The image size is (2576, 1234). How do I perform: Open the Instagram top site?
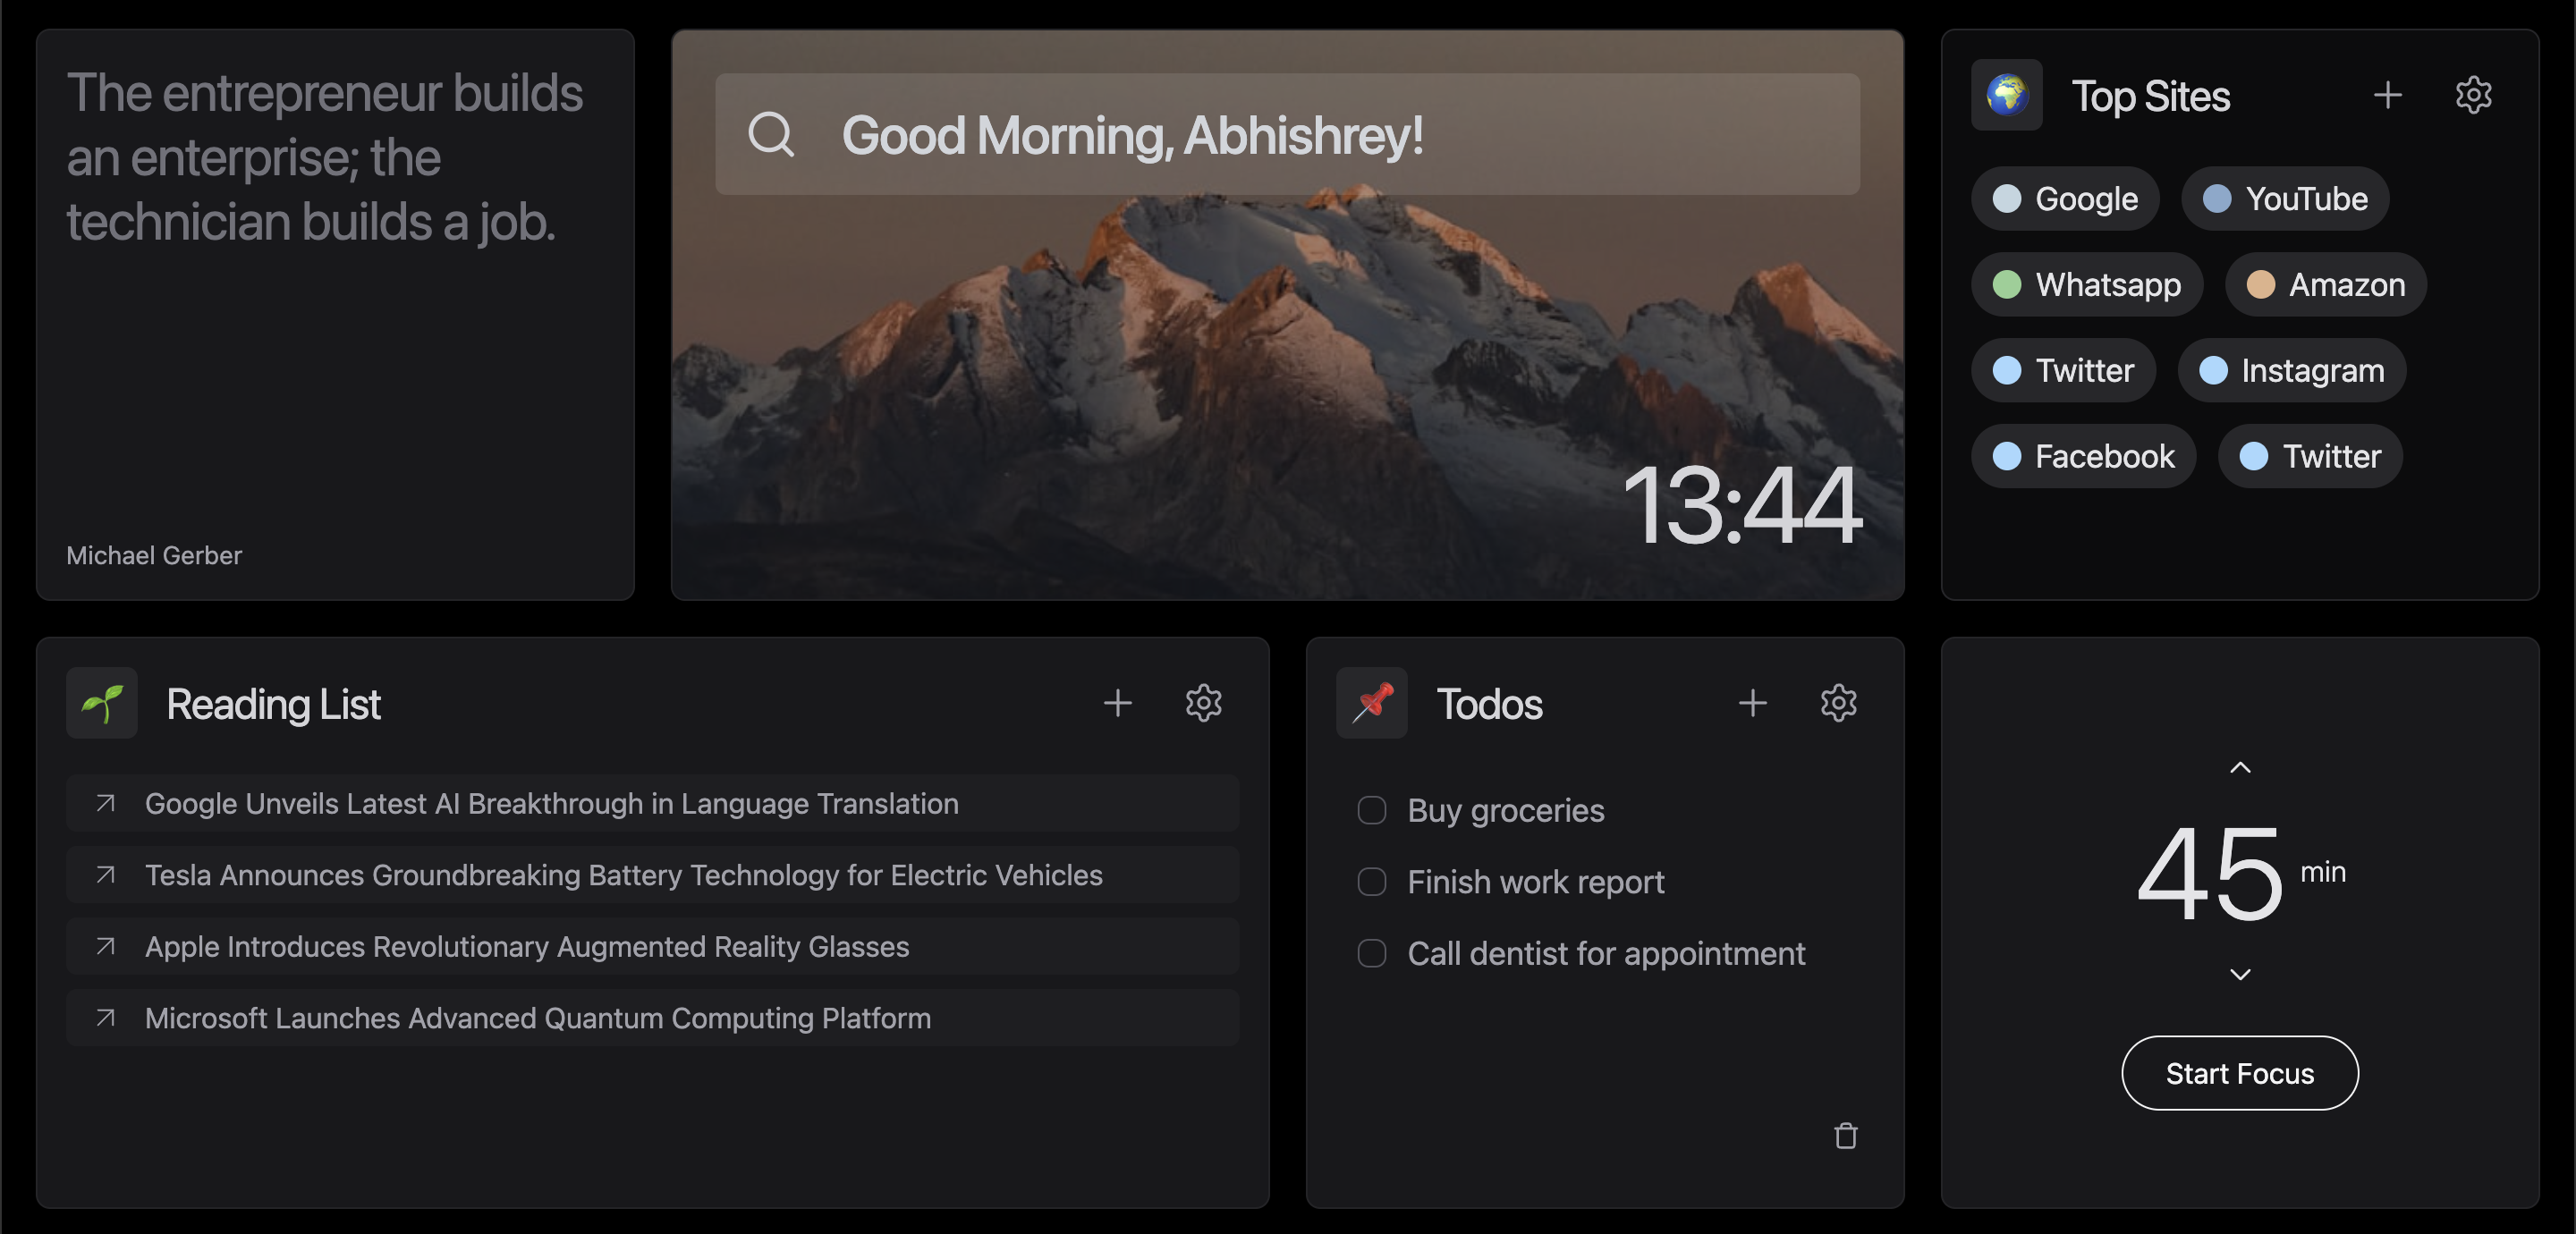pos(2291,370)
